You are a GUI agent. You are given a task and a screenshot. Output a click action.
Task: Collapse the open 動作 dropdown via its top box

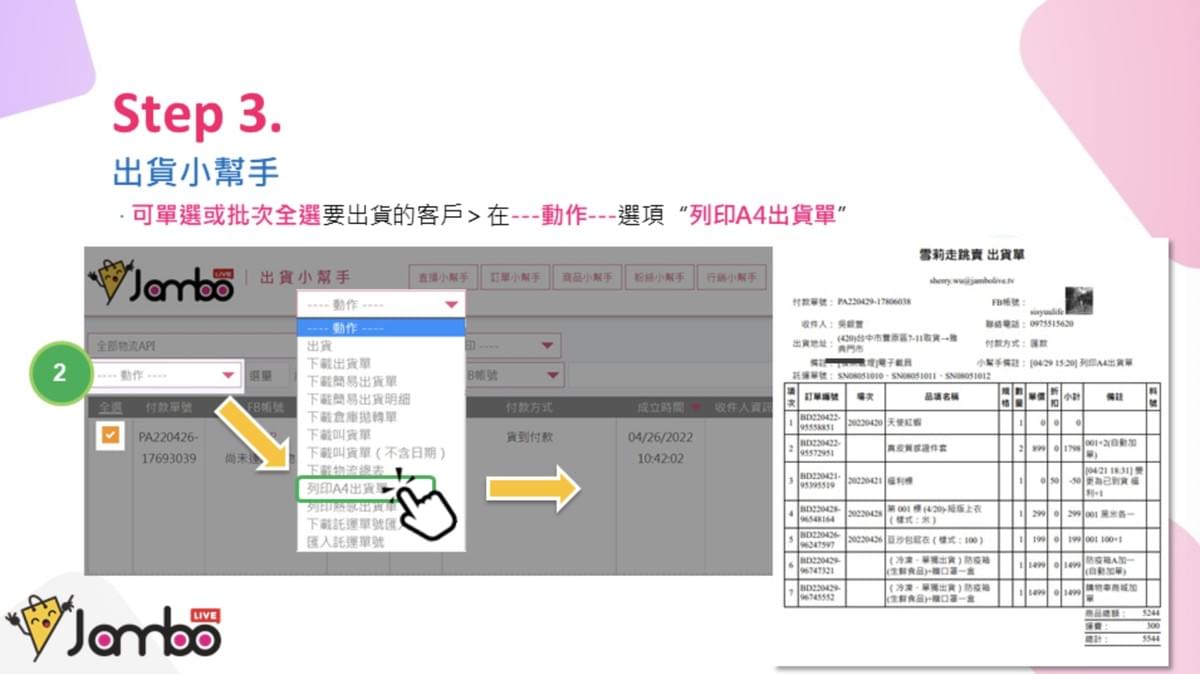coord(381,304)
